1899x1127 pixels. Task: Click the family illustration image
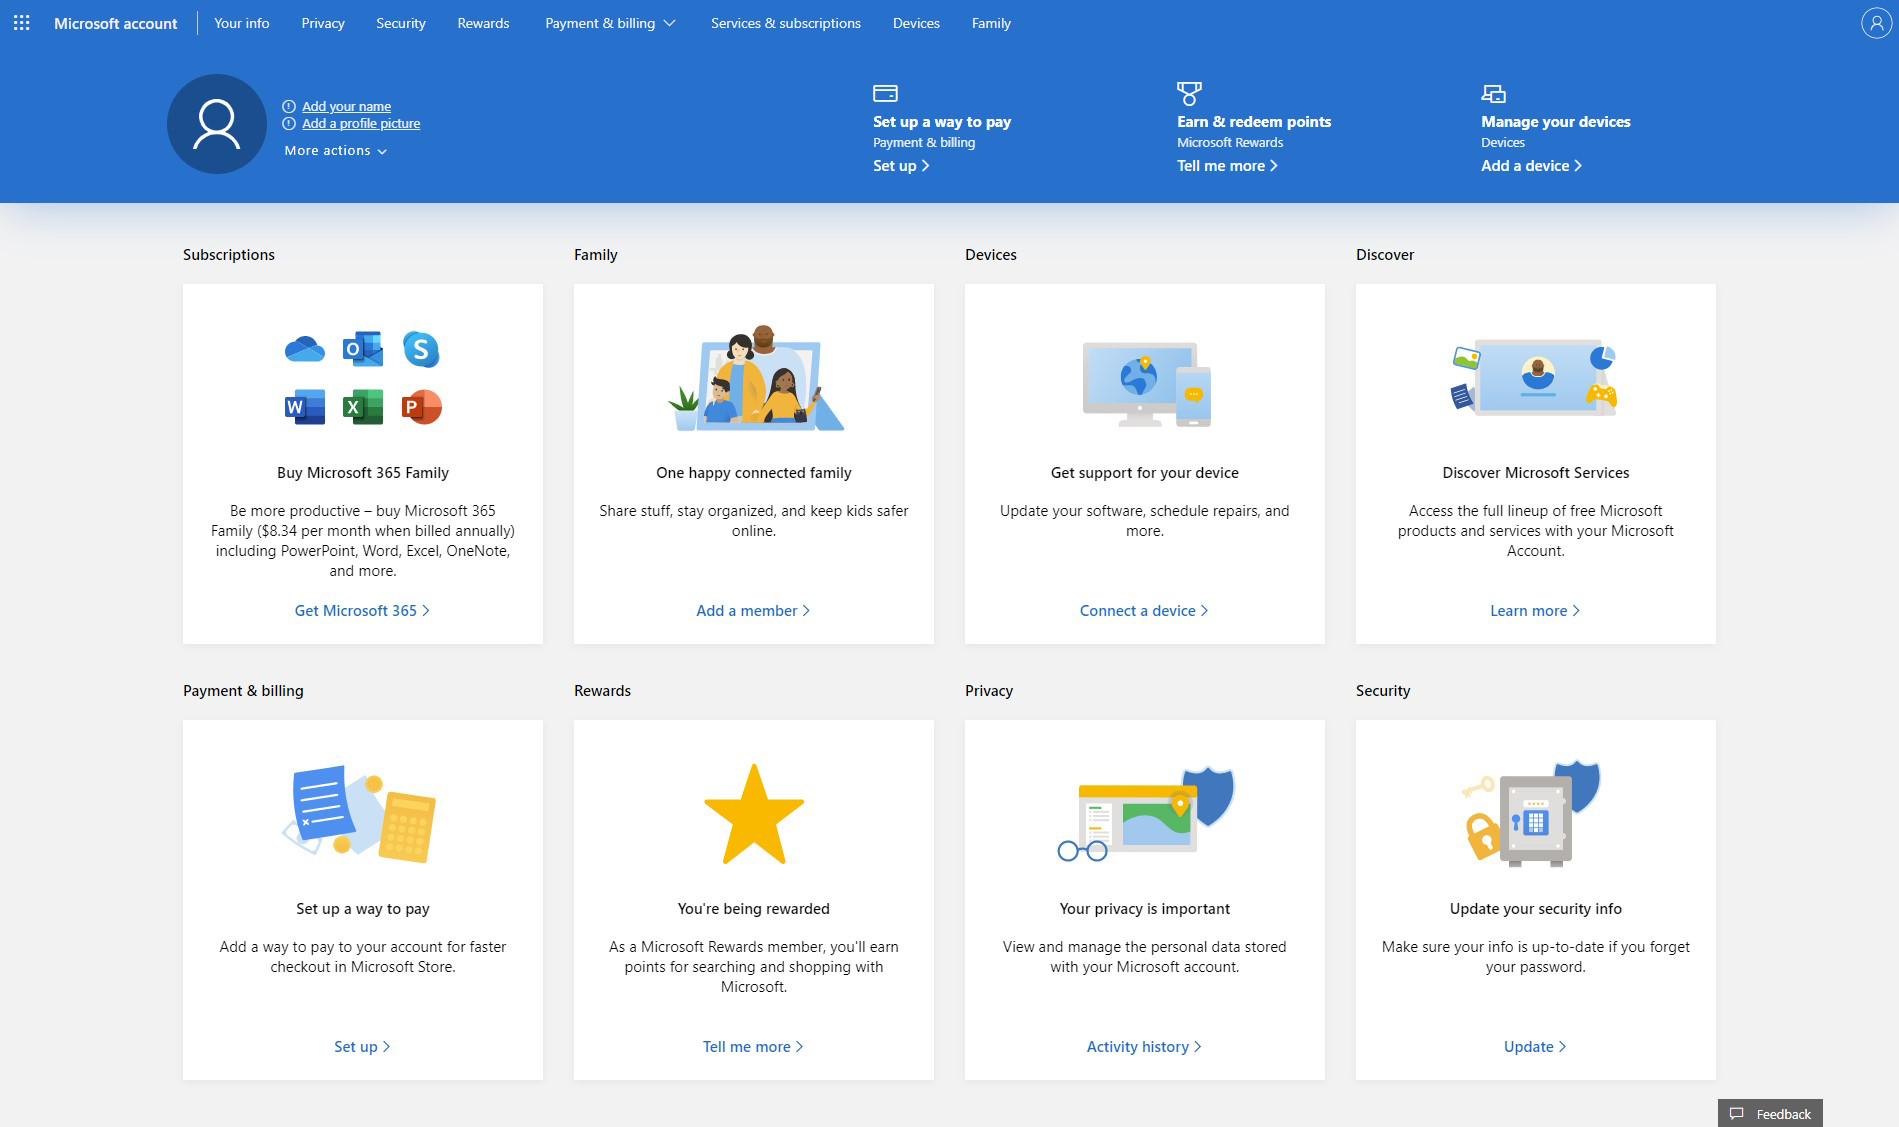point(755,378)
